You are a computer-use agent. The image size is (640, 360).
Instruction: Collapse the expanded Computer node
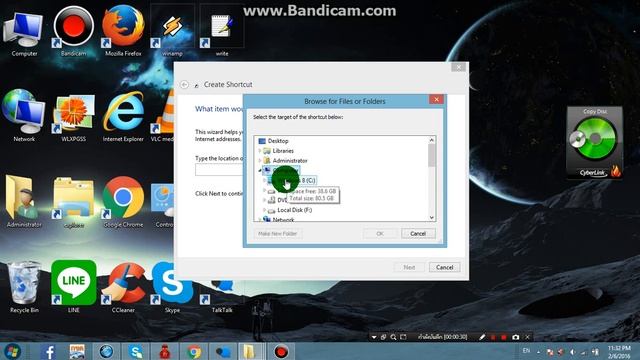[260, 170]
